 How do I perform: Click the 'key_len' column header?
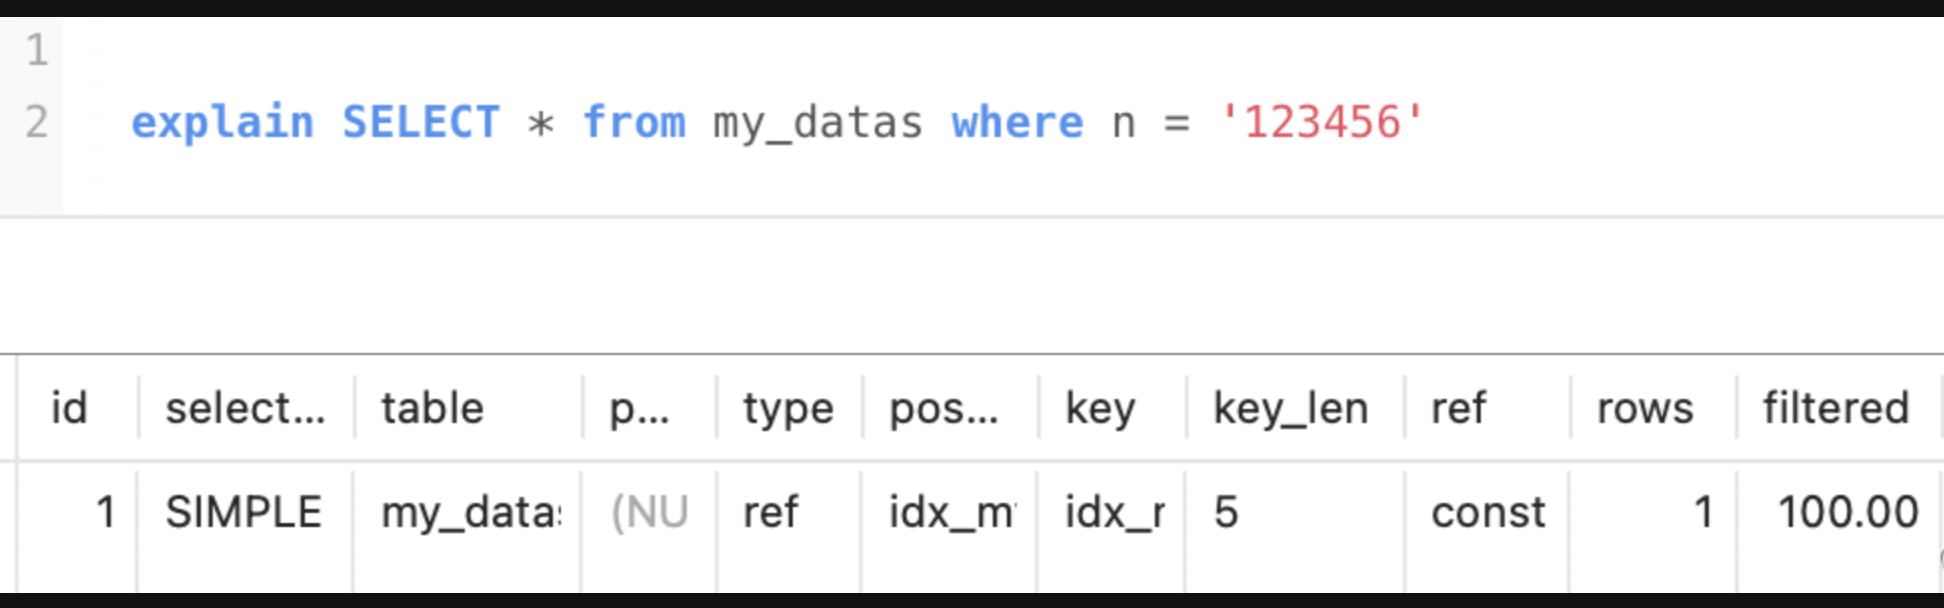(x=1290, y=408)
